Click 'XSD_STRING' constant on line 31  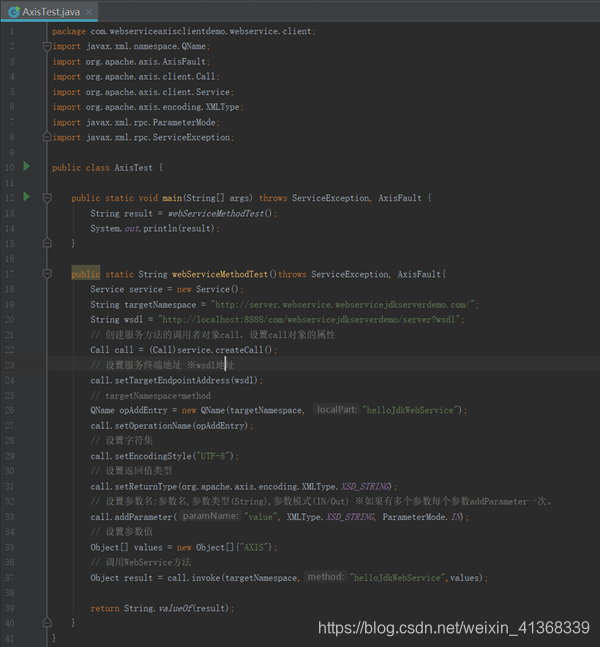pos(366,487)
